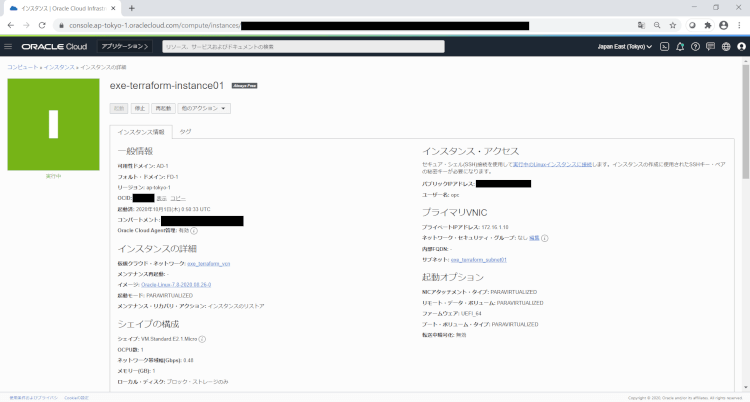Viewport: 750px width, 402px height.
Task: Click info icon beside ネットワーク・セキュリティ・グループ edit link
Action: (x=545, y=238)
